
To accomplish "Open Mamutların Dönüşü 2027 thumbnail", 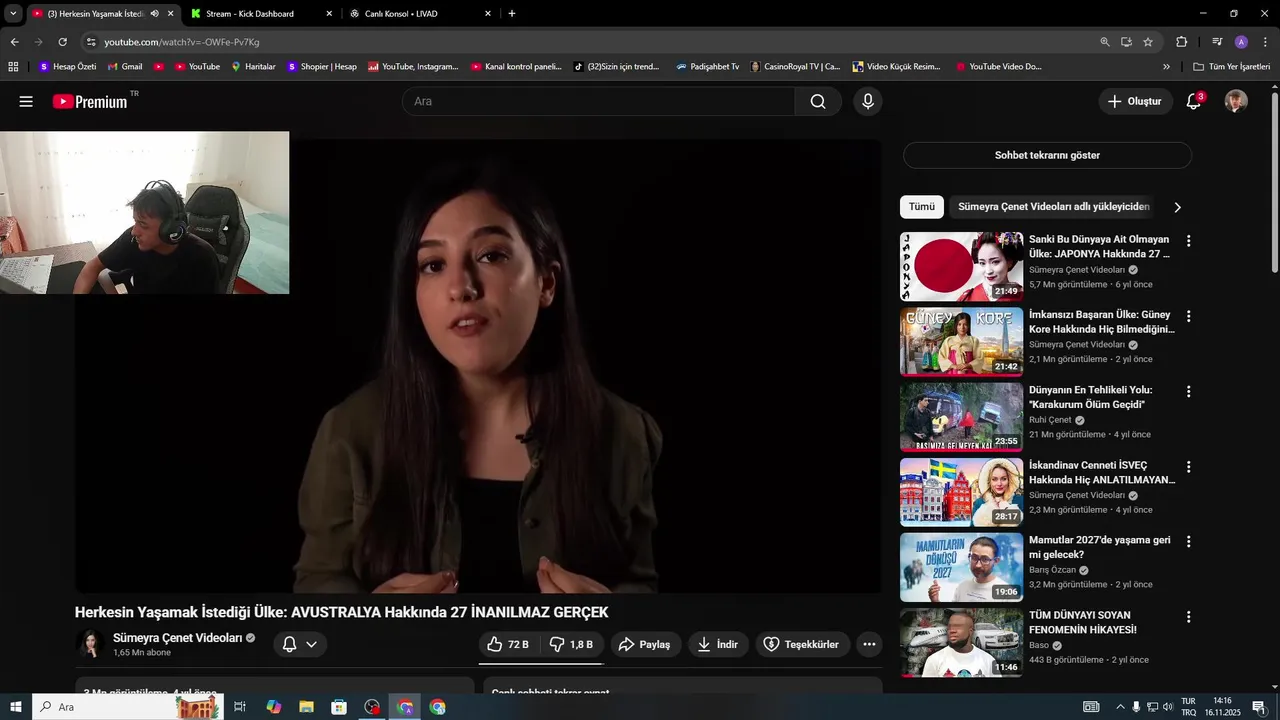I will tap(961, 567).
